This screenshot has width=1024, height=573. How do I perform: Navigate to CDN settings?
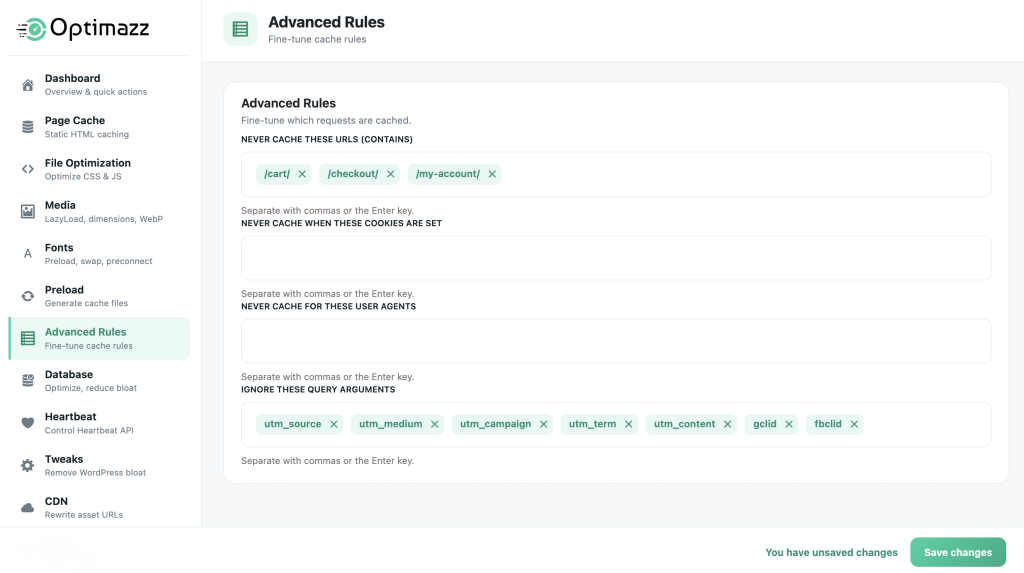tap(99, 508)
